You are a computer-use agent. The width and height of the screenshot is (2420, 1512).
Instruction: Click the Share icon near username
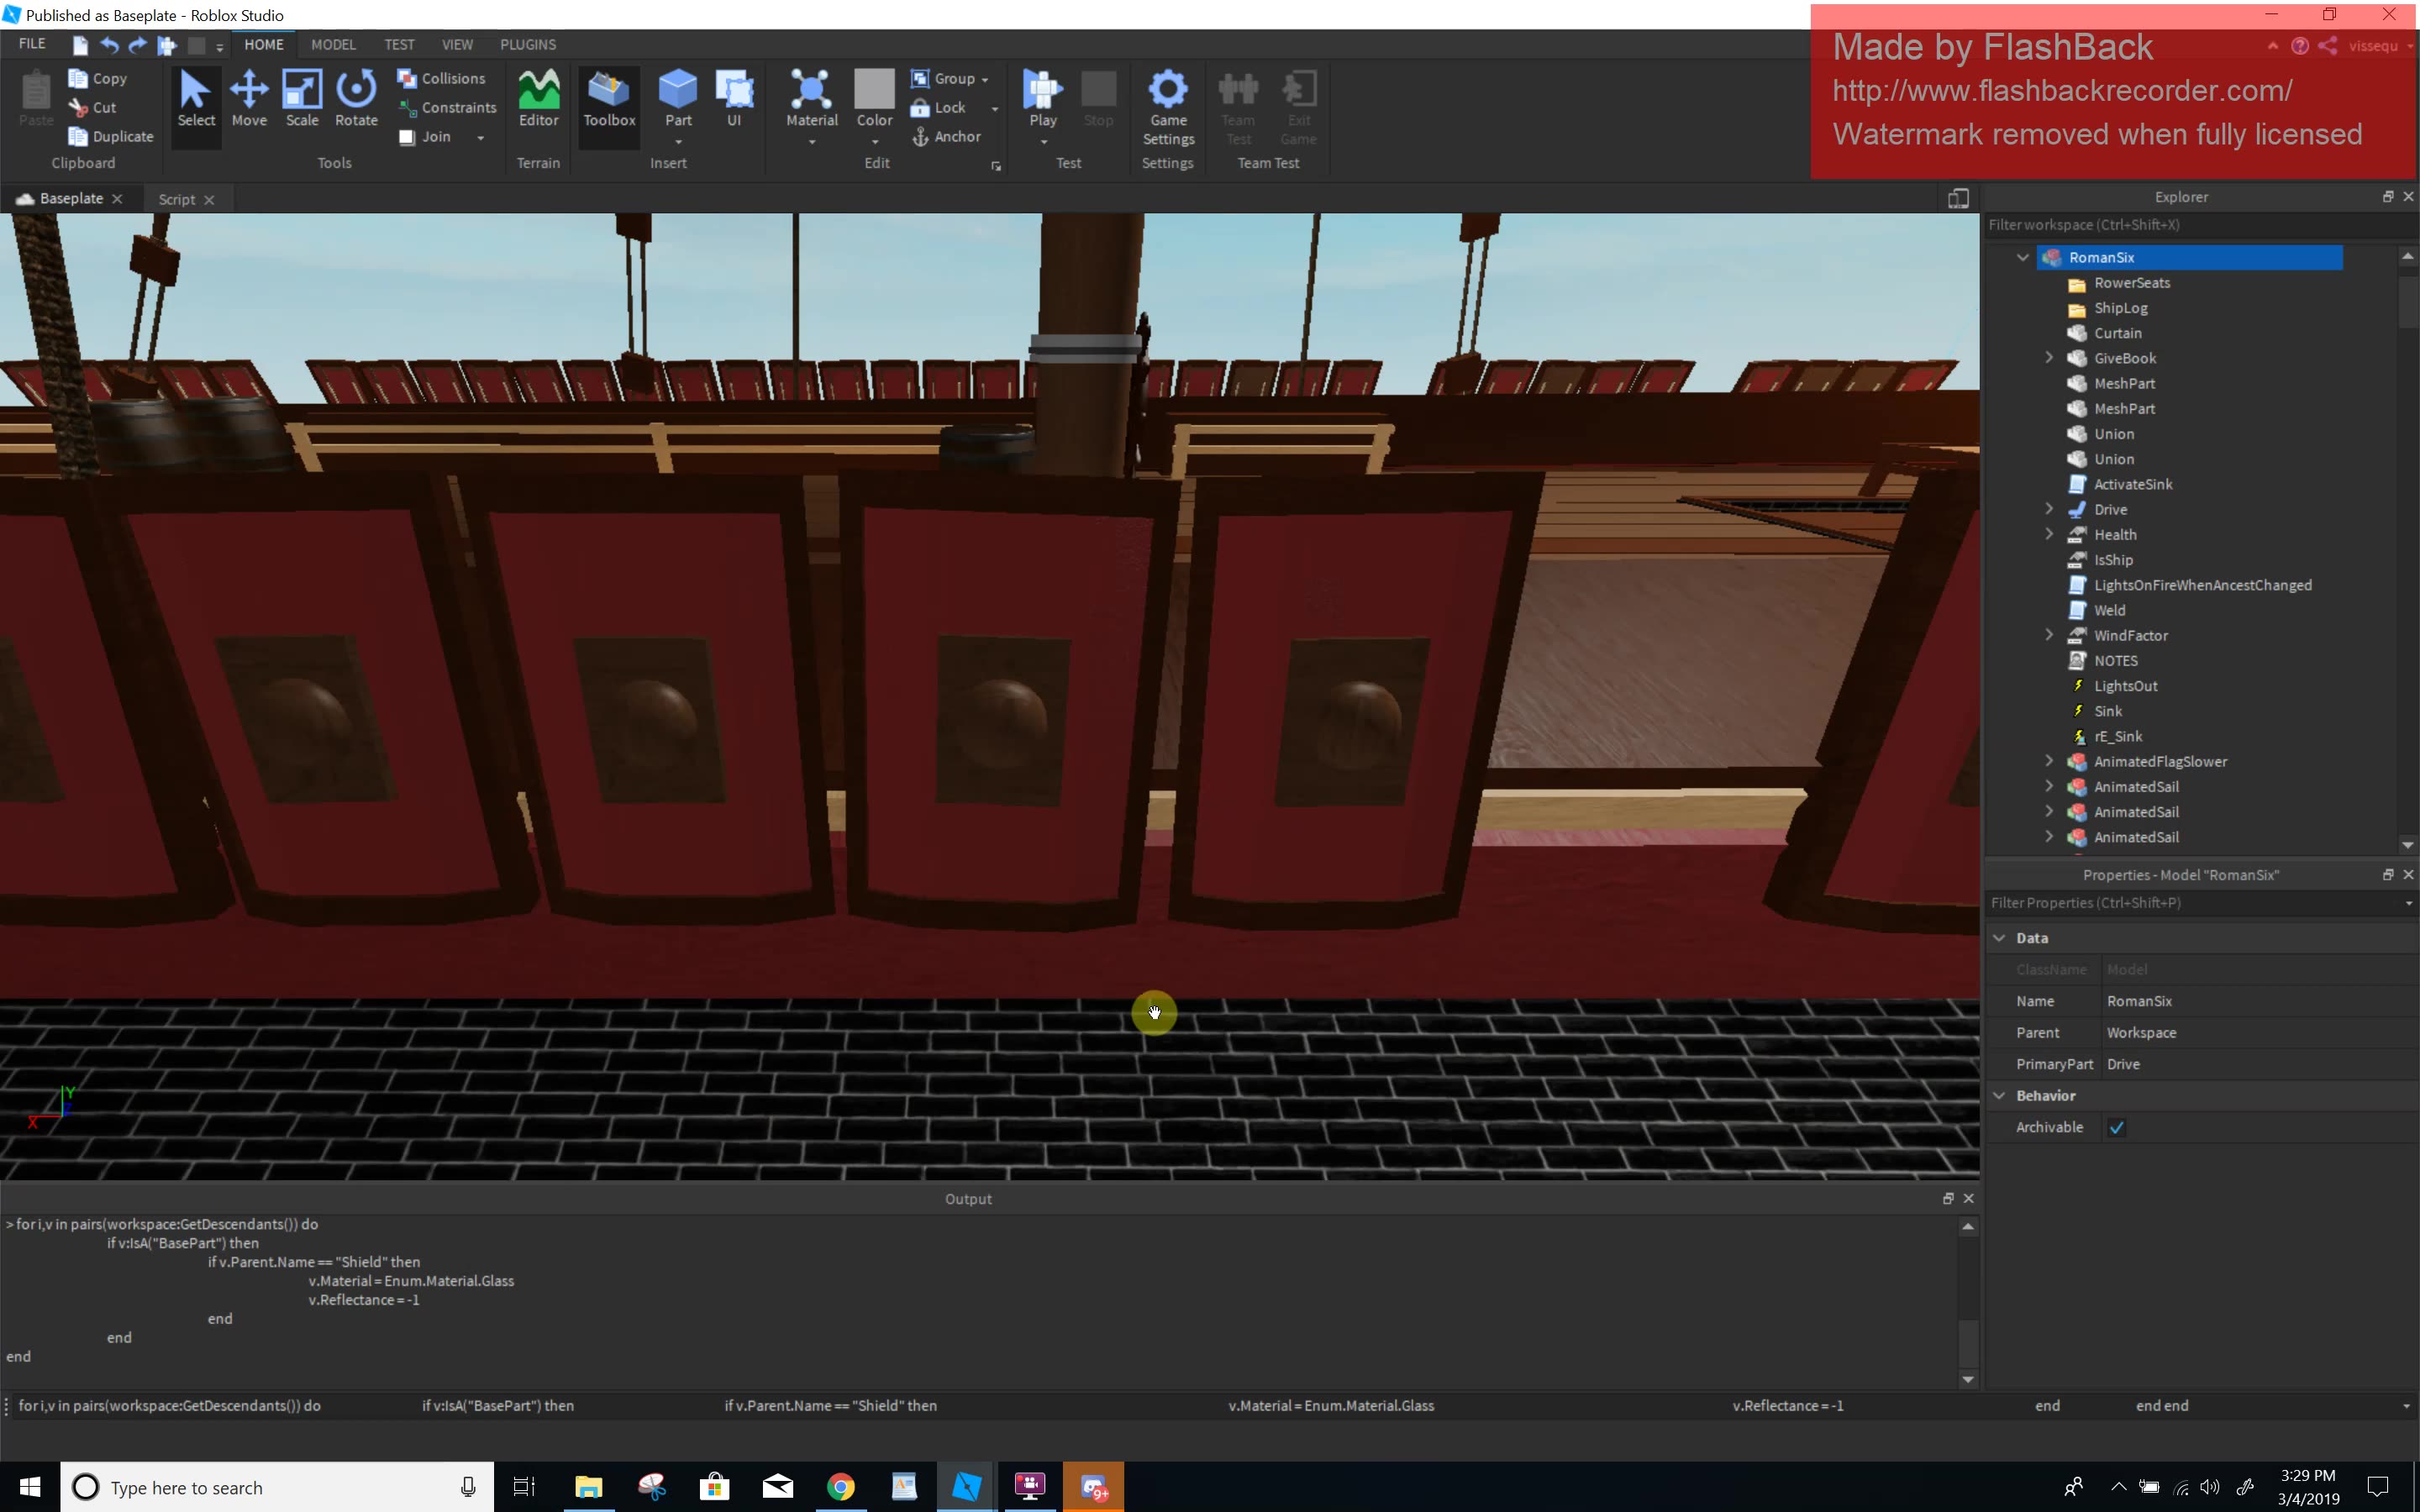(2328, 46)
